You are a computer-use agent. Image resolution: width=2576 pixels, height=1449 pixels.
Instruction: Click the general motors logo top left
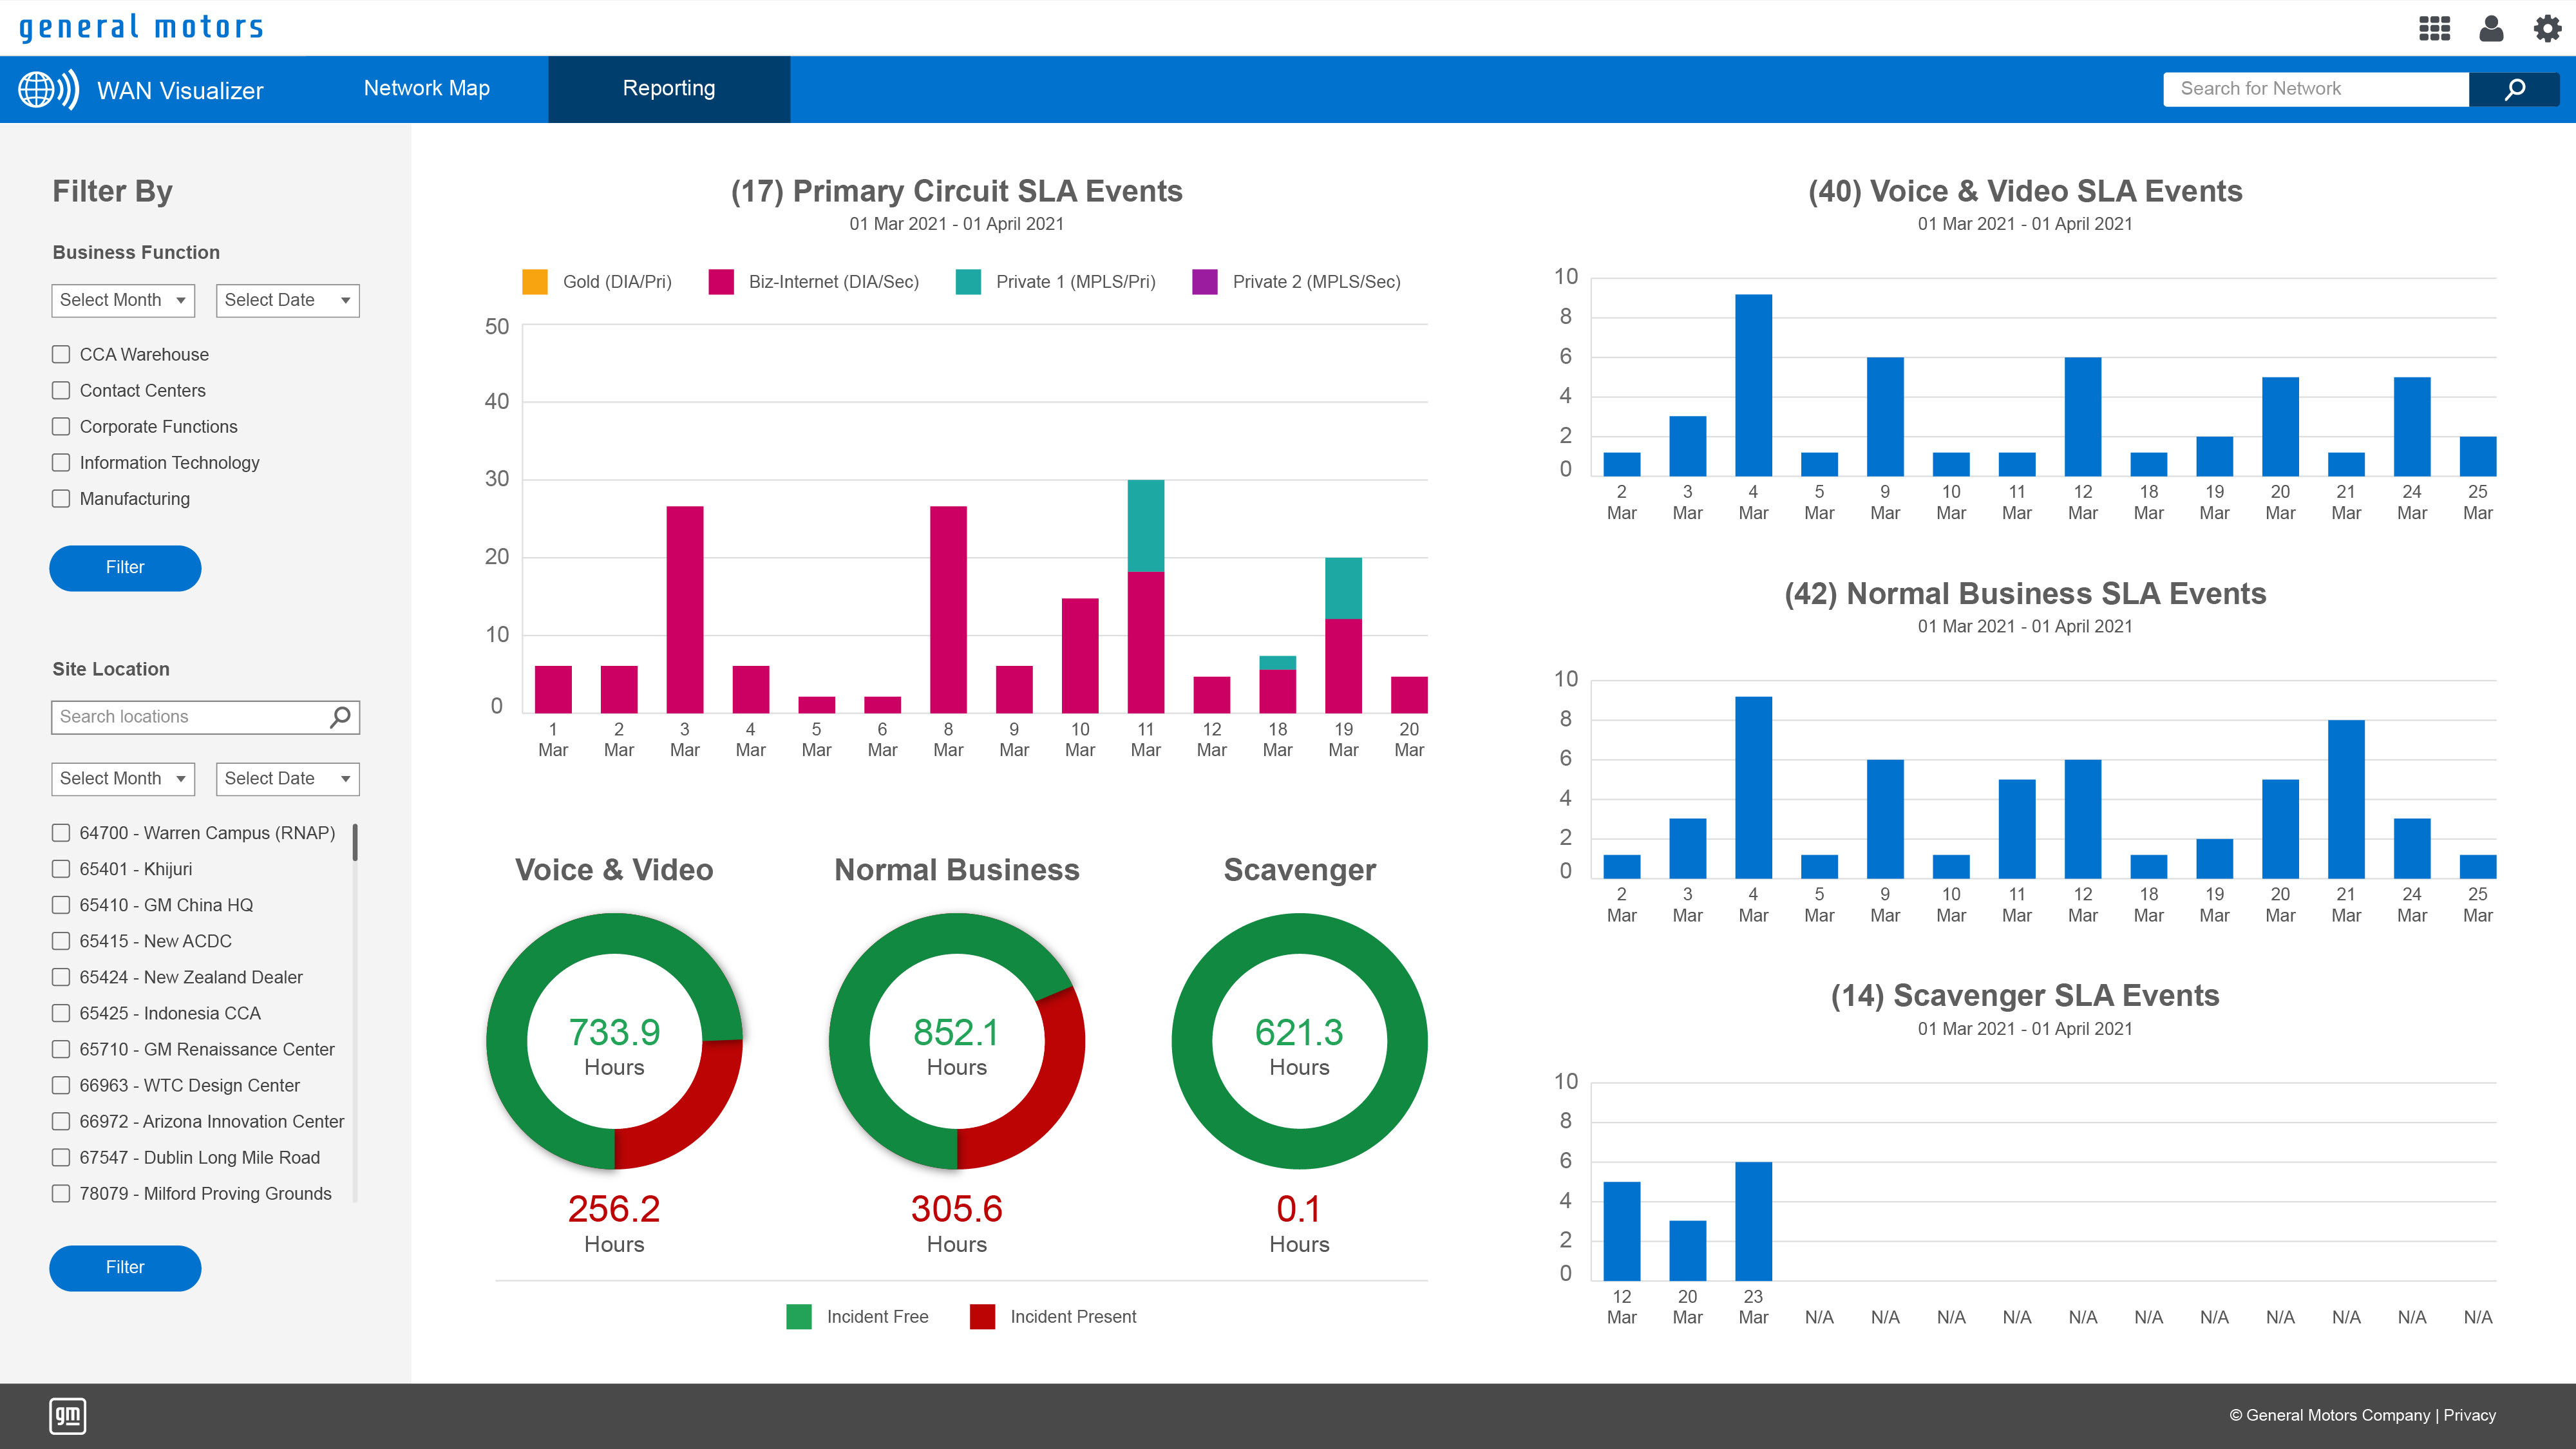[x=141, y=27]
